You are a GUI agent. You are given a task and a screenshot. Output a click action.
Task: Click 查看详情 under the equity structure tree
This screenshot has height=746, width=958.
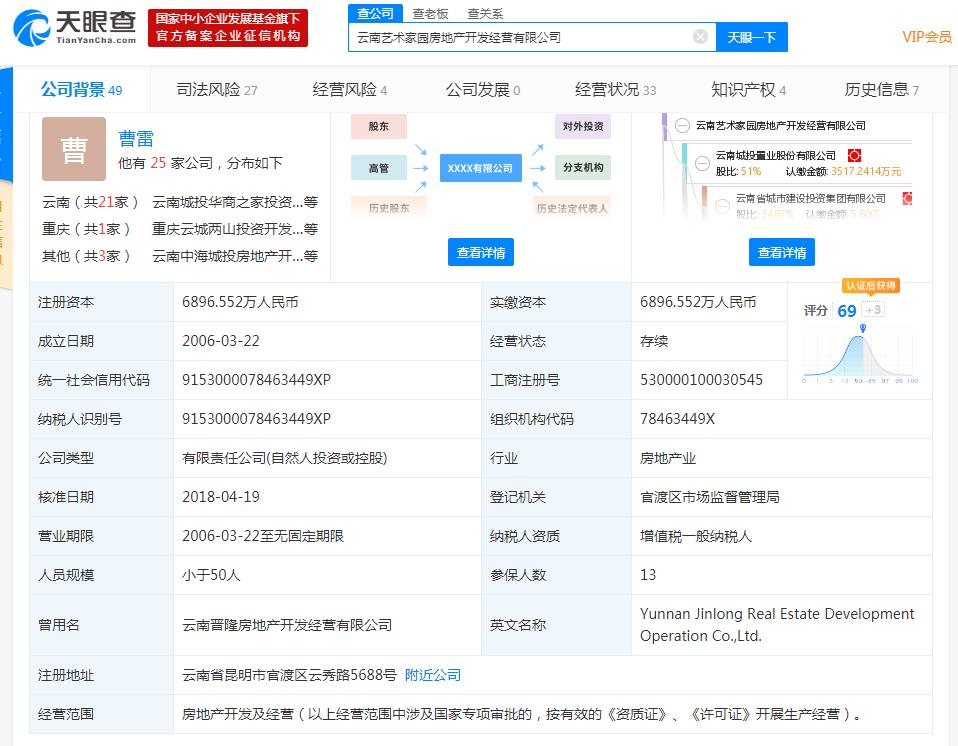coord(782,252)
